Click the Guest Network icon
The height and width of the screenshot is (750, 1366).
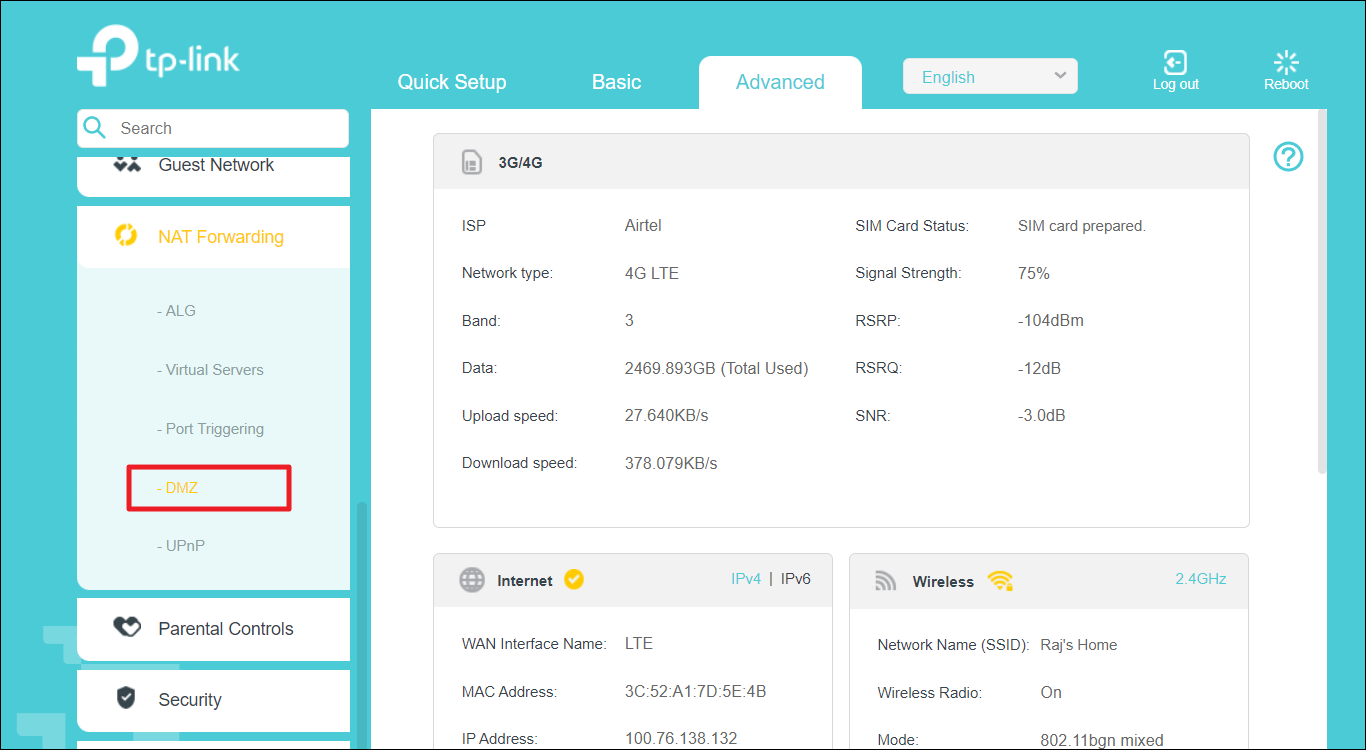(127, 165)
